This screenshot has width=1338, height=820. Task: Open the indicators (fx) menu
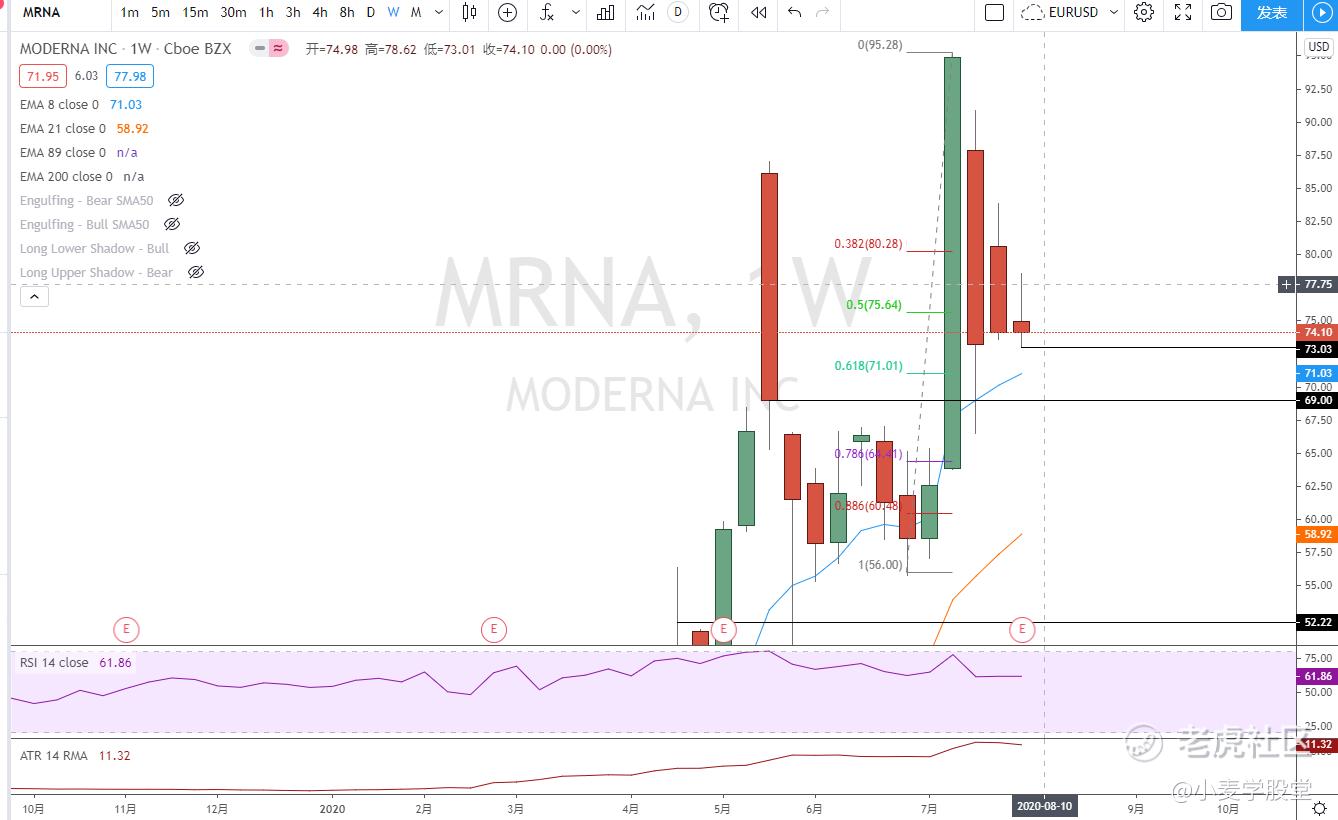[547, 13]
